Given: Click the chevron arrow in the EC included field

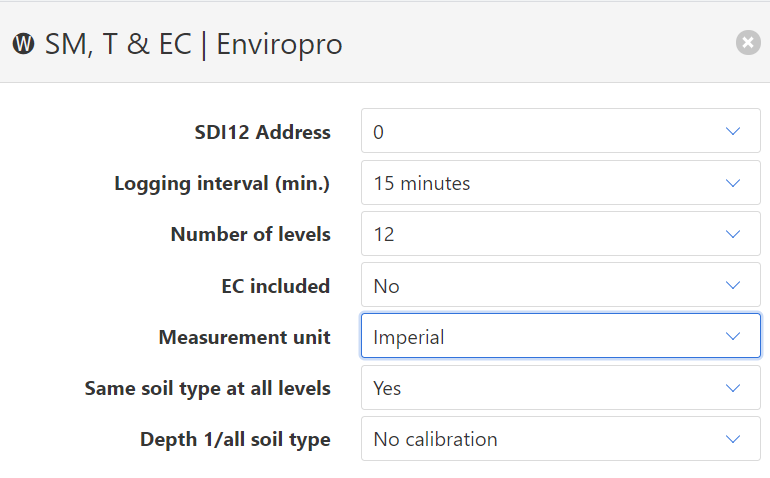Looking at the screenshot, I should pos(733,286).
